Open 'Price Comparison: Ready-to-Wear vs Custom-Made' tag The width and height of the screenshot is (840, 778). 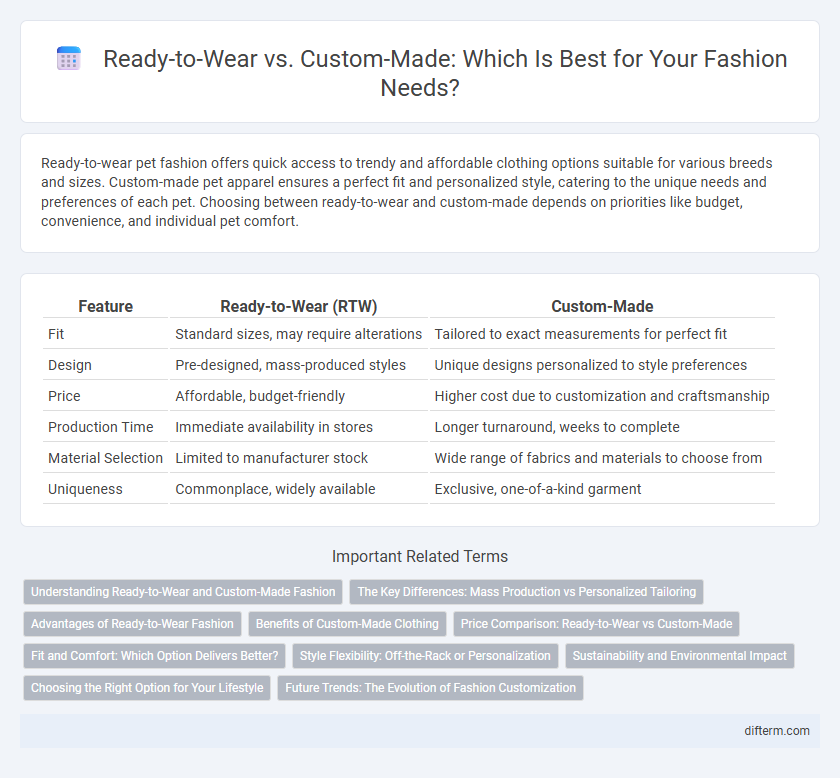(596, 624)
